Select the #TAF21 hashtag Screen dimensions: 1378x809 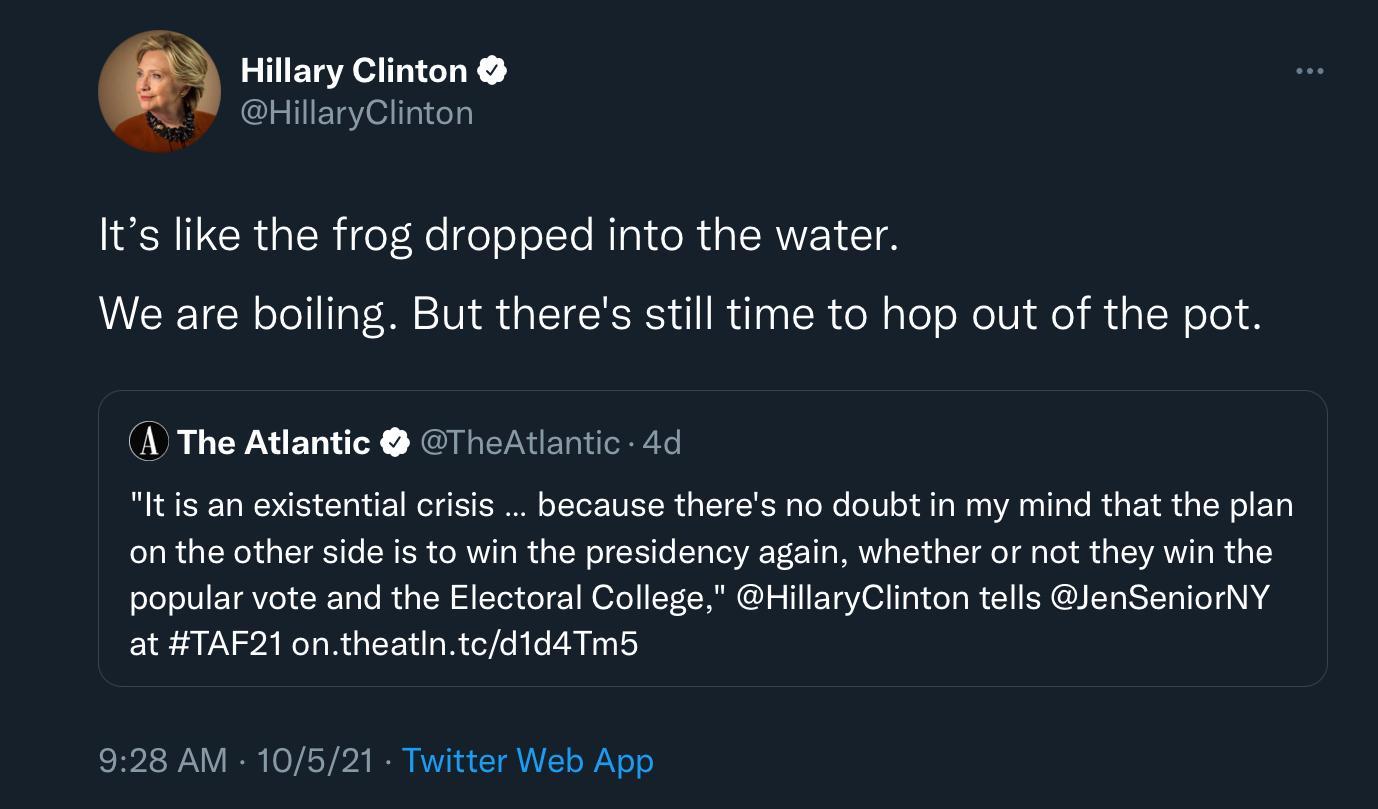coord(220,644)
